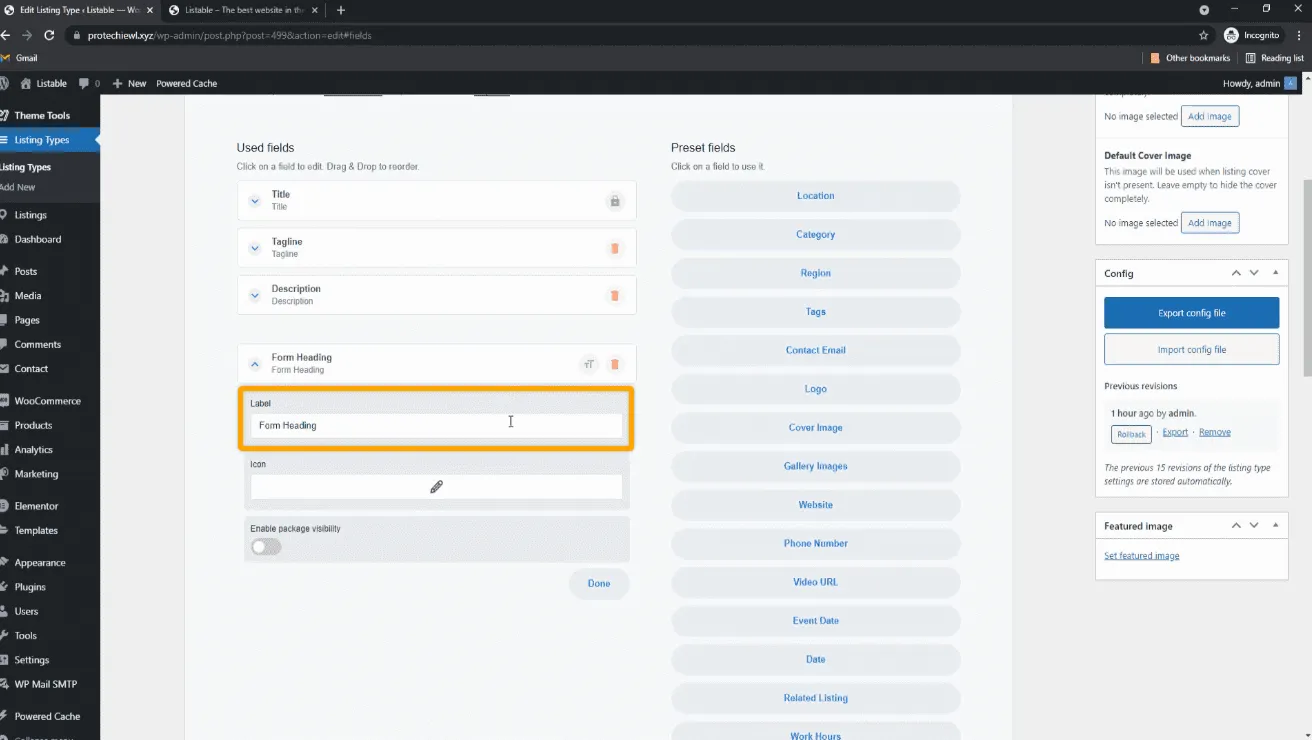Expand the Title field chevron

255,201
